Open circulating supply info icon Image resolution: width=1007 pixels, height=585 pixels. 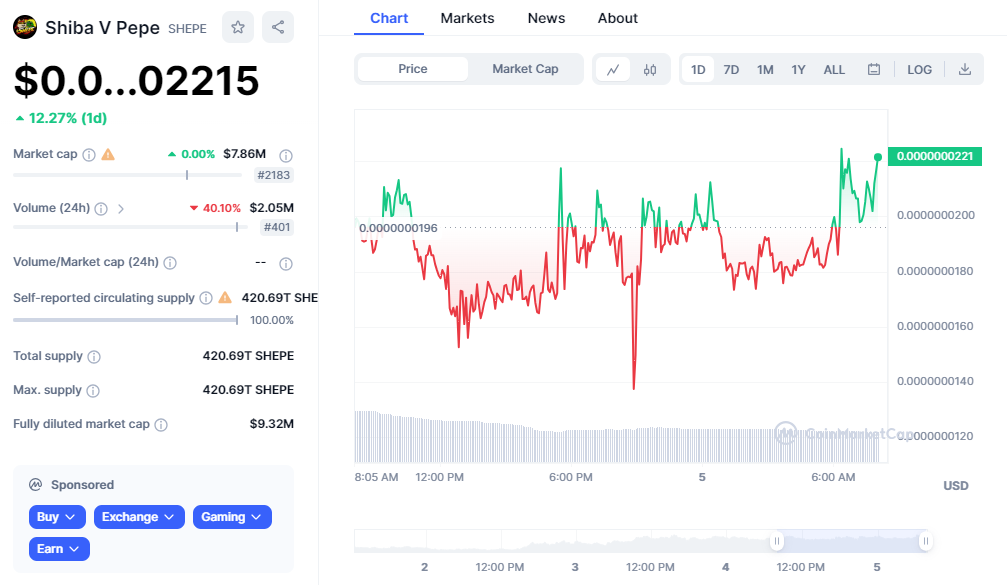click(x=206, y=298)
